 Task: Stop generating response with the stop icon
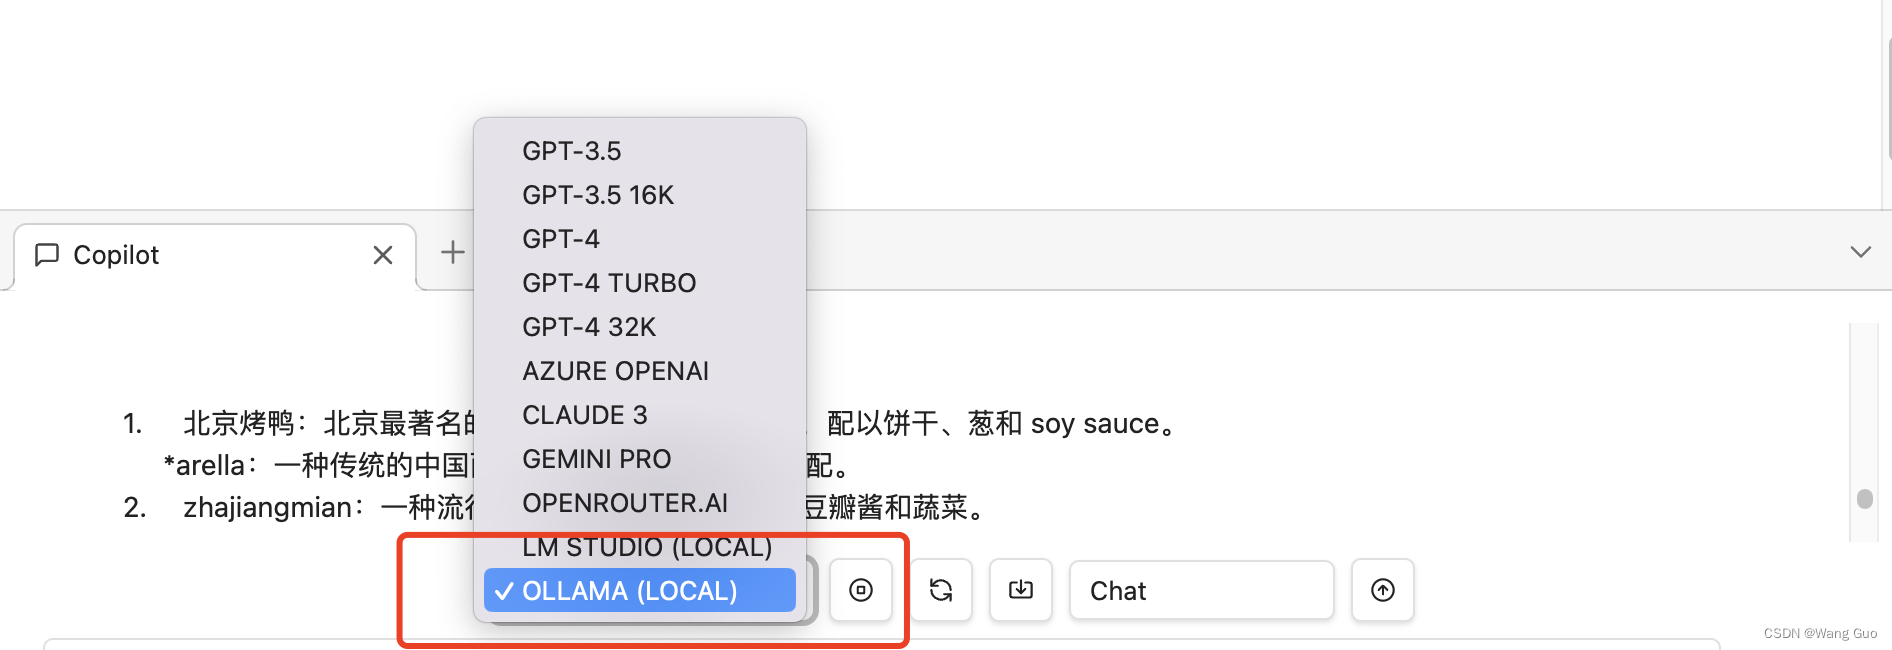[861, 590]
